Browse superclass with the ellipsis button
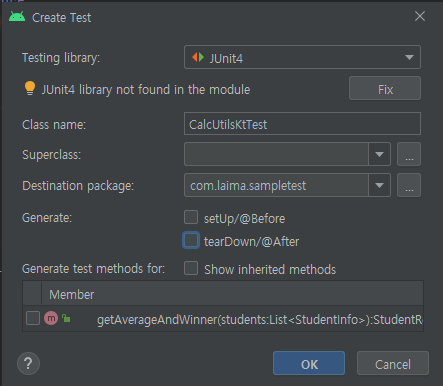The width and height of the screenshot is (443, 386). [x=409, y=154]
